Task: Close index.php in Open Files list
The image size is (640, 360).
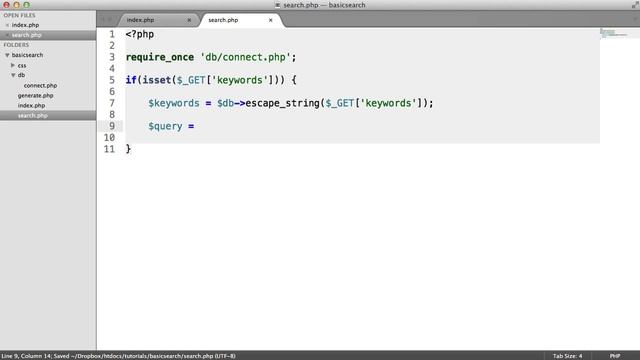Action: point(7,25)
